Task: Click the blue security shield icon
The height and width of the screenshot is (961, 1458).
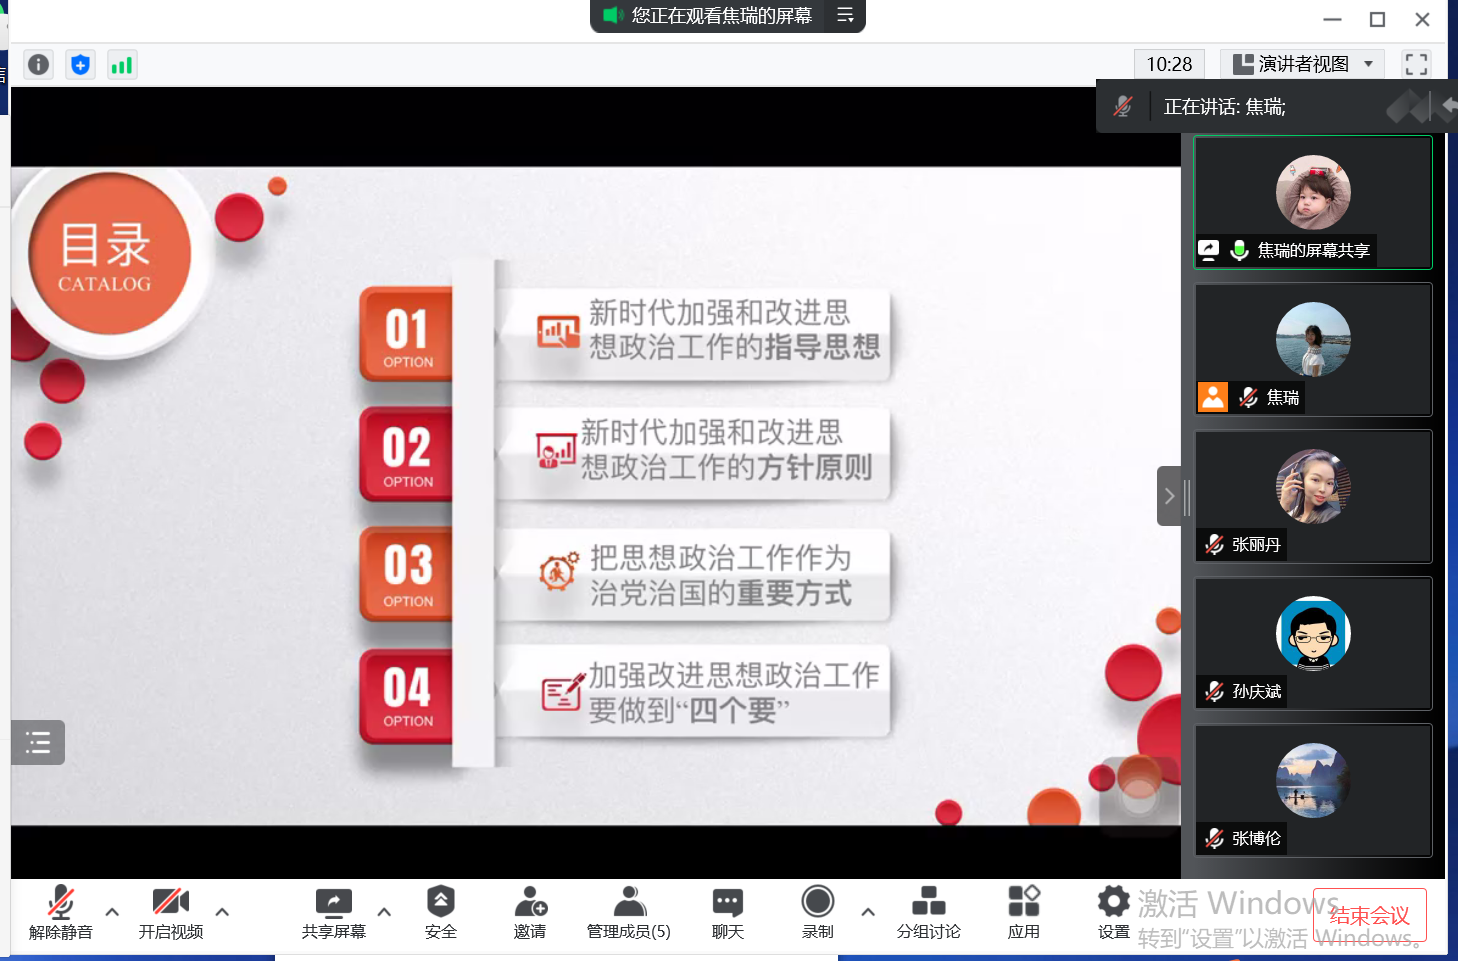Action: point(80,65)
